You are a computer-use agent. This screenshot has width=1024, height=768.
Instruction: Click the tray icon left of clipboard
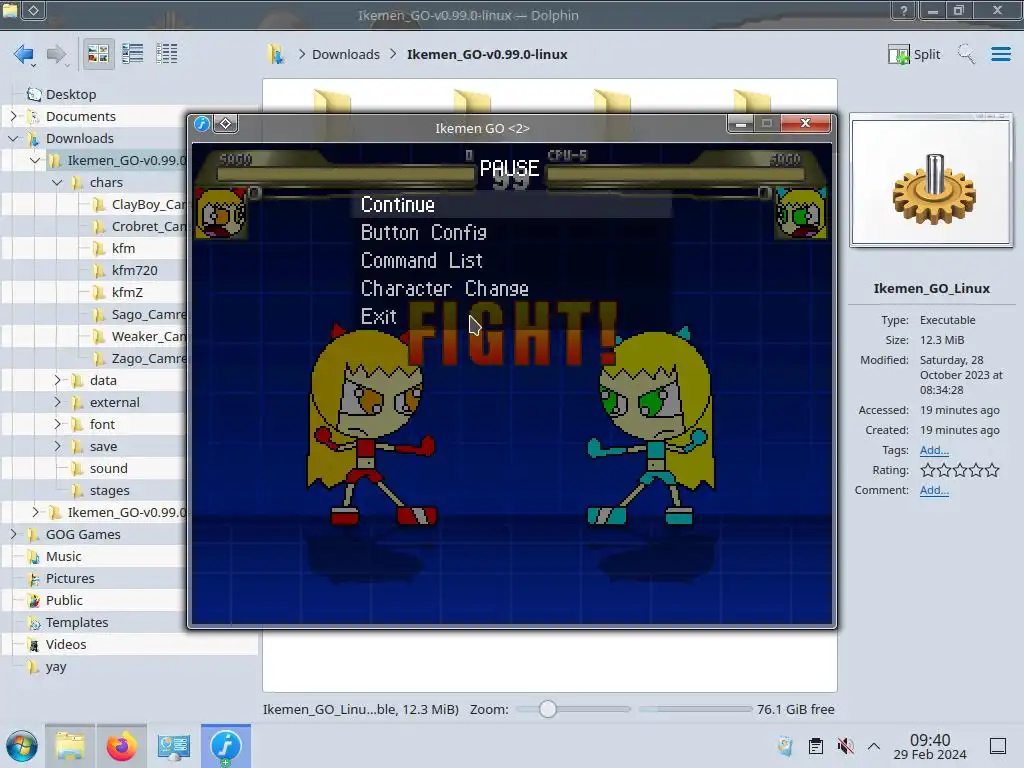click(785, 746)
